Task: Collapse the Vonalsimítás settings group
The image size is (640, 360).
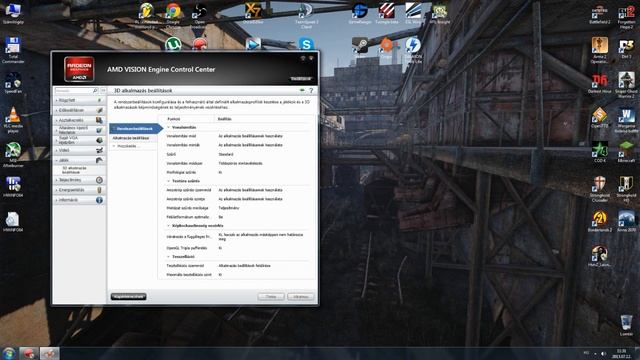Action: point(169,127)
